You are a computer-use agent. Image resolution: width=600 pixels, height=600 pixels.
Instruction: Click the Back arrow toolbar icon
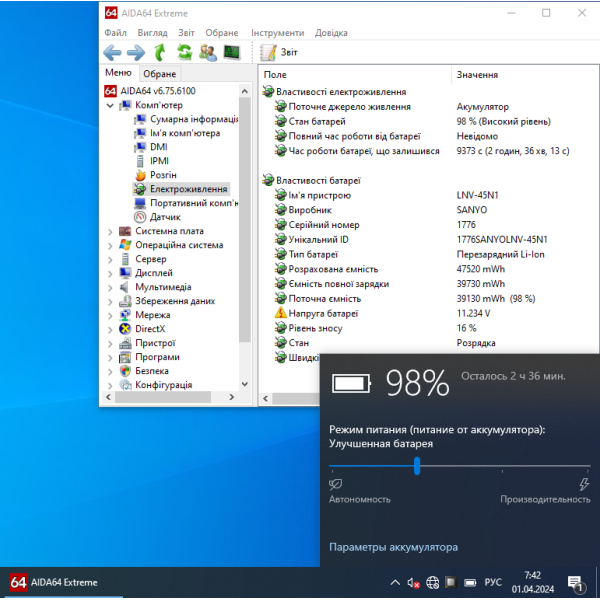pyautogui.click(x=112, y=52)
